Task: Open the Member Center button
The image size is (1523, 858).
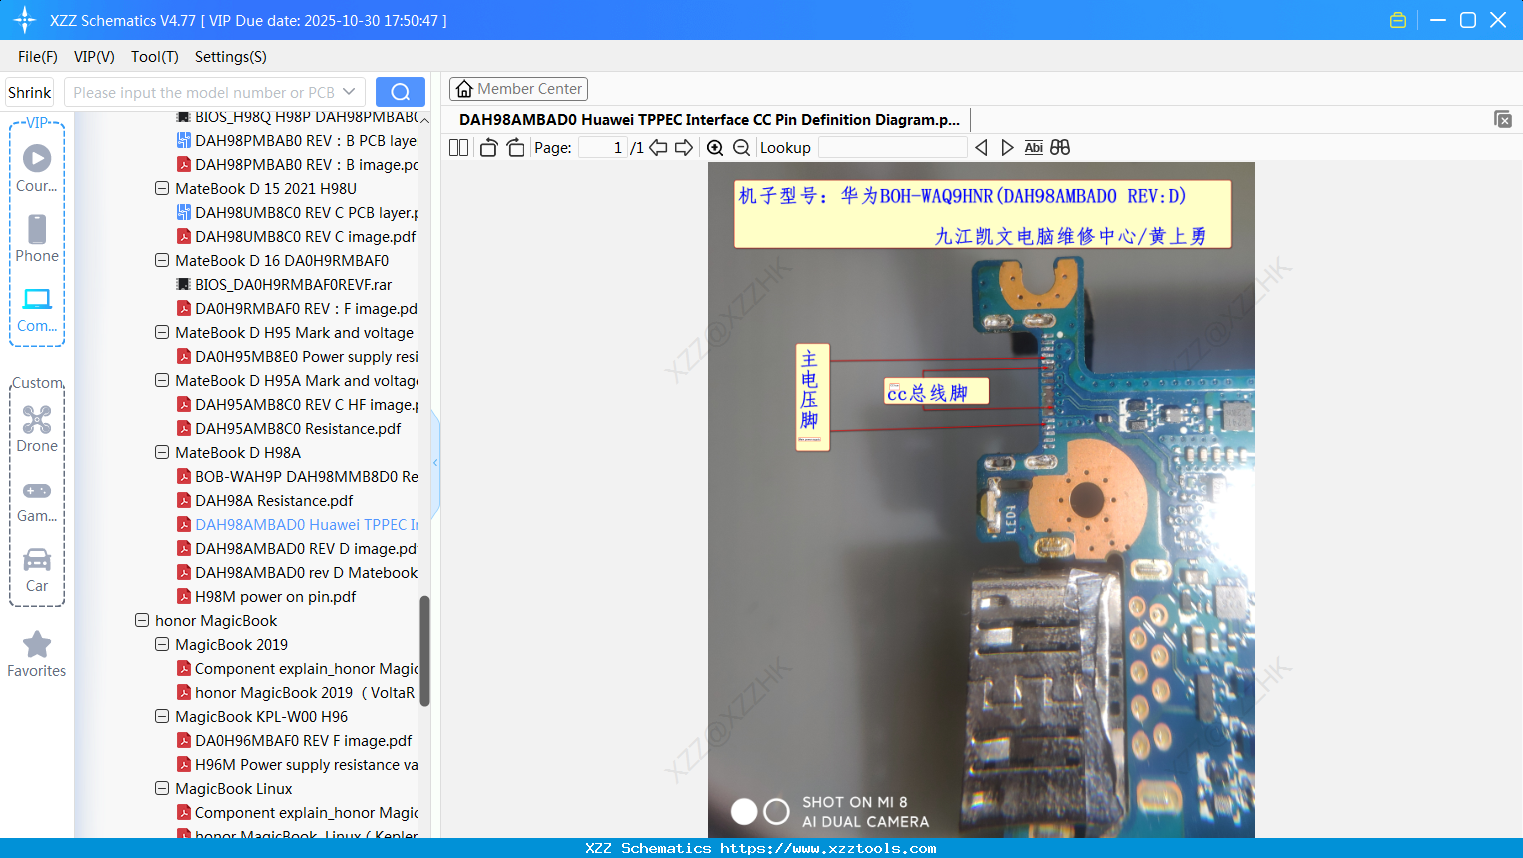Action: pyautogui.click(x=518, y=89)
